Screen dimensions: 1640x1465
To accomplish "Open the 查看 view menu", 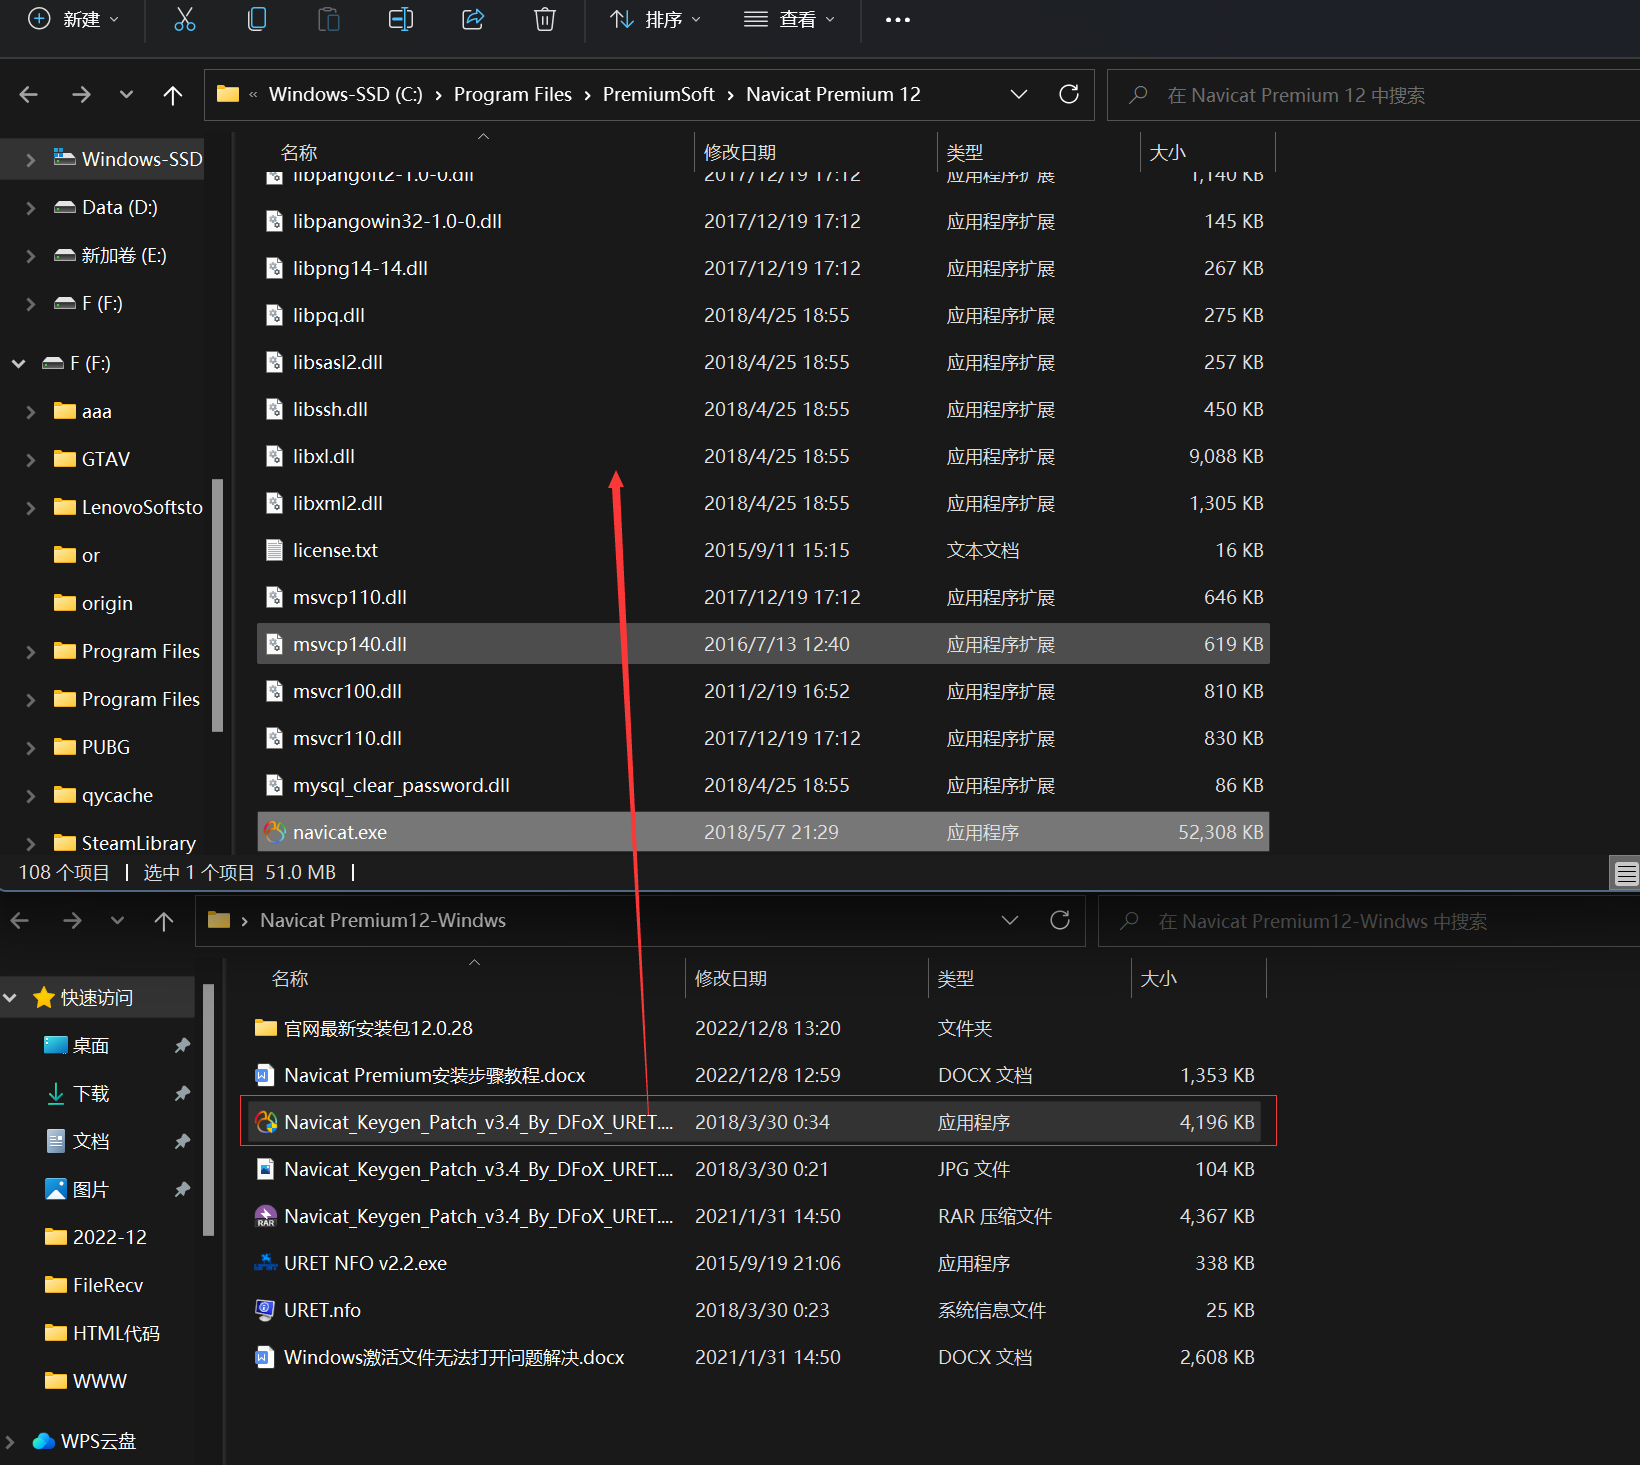I will coord(790,19).
